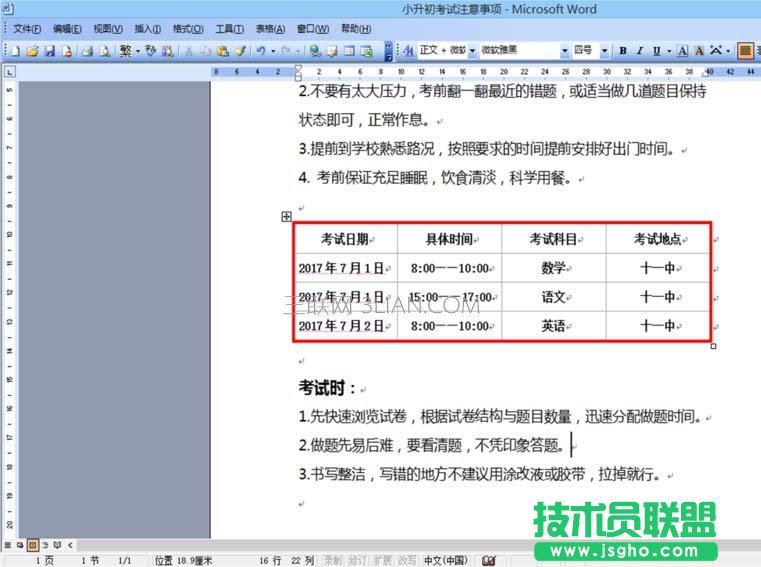Undo the last action

tap(261, 50)
